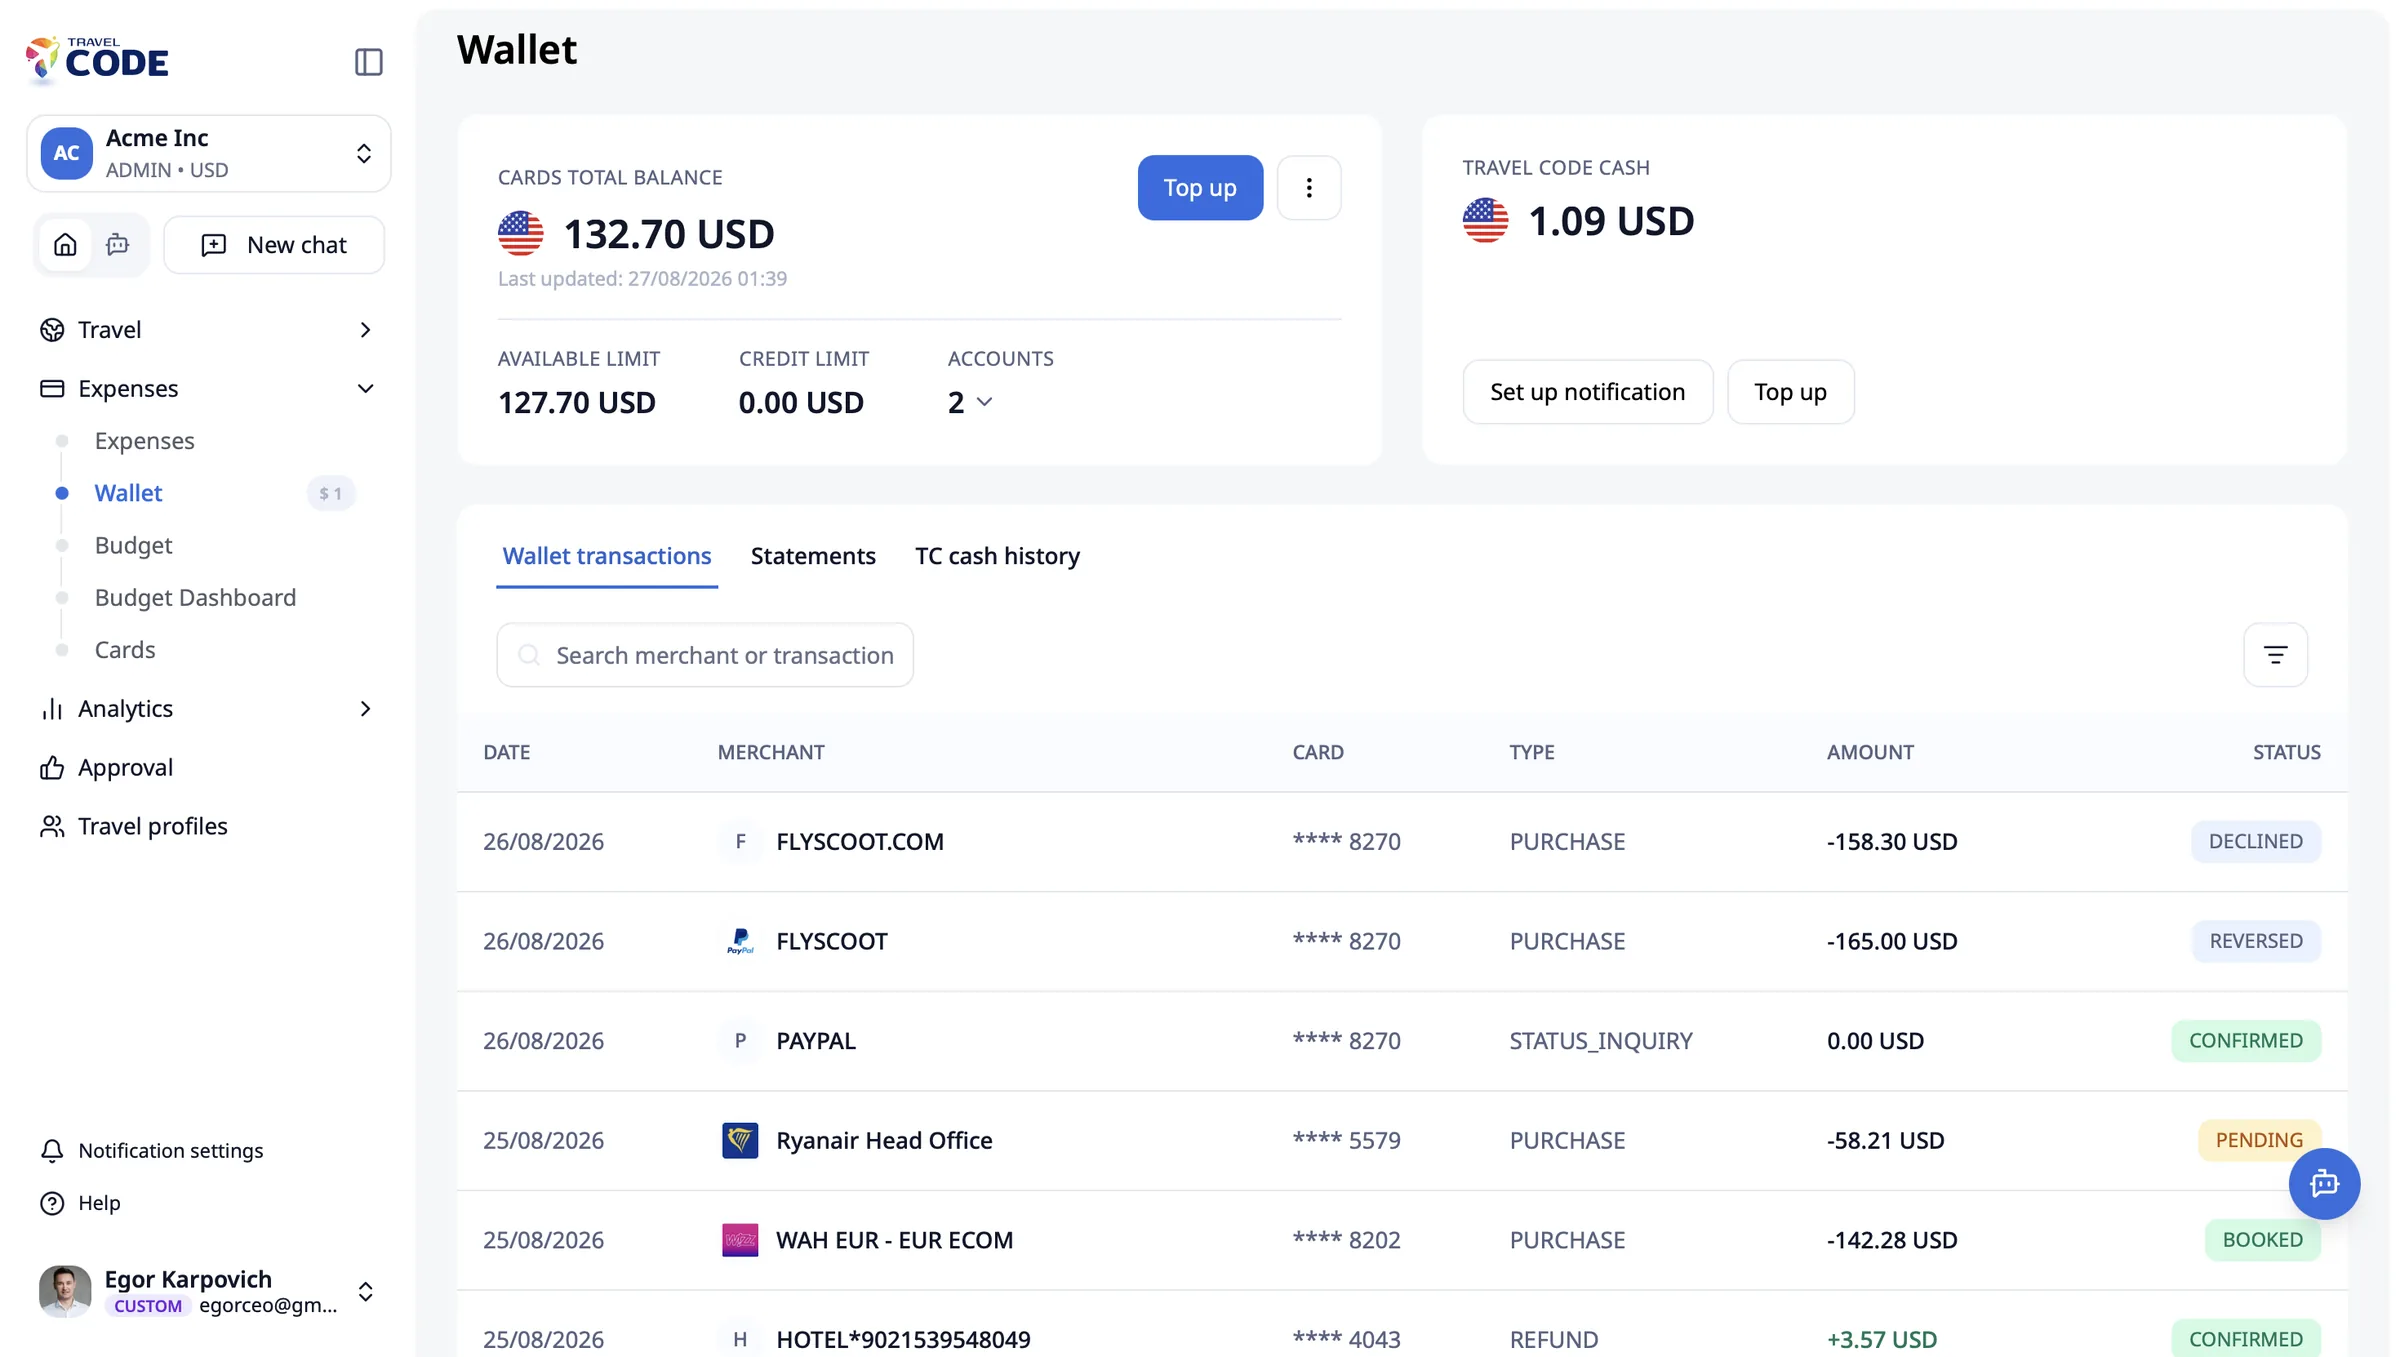Collapse the Expenses menu section

click(x=207, y=388)
